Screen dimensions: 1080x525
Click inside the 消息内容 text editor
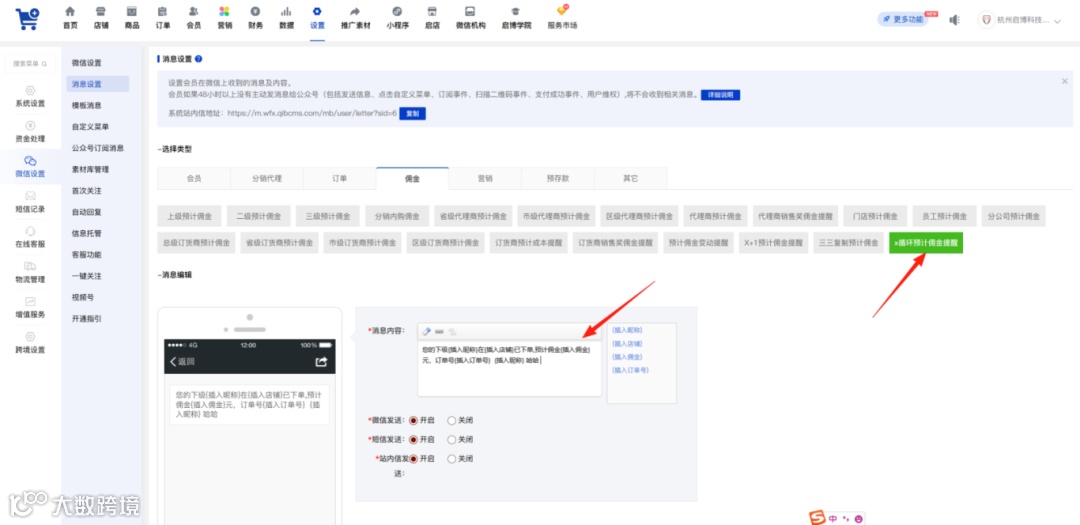(x=510, y=368)
